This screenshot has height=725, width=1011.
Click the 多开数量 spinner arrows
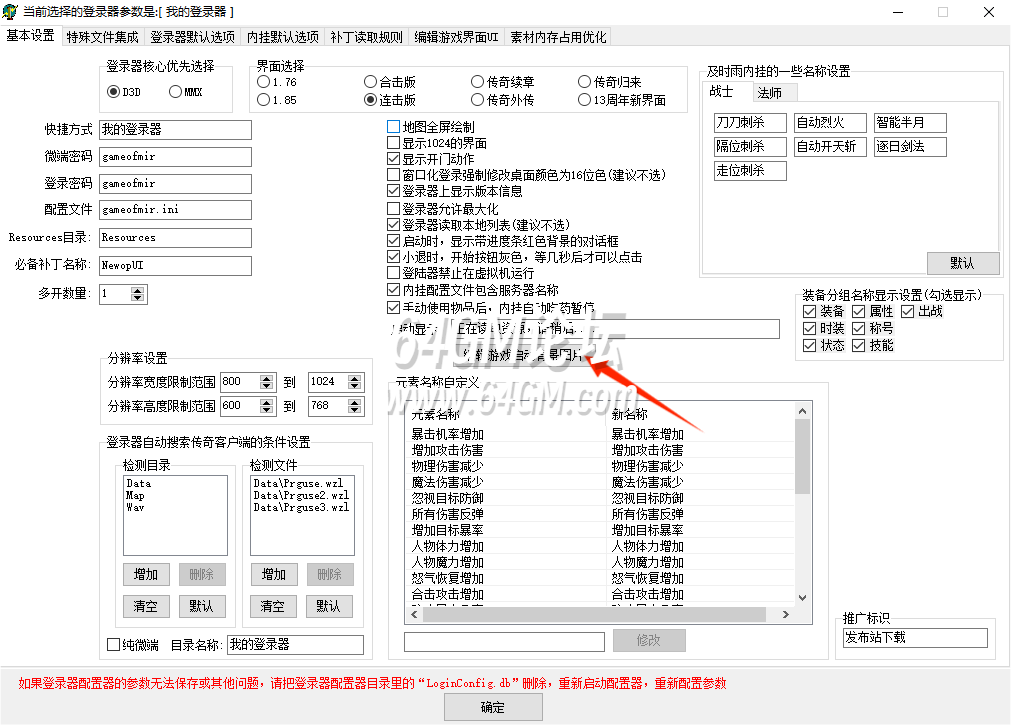pos(137,294)
